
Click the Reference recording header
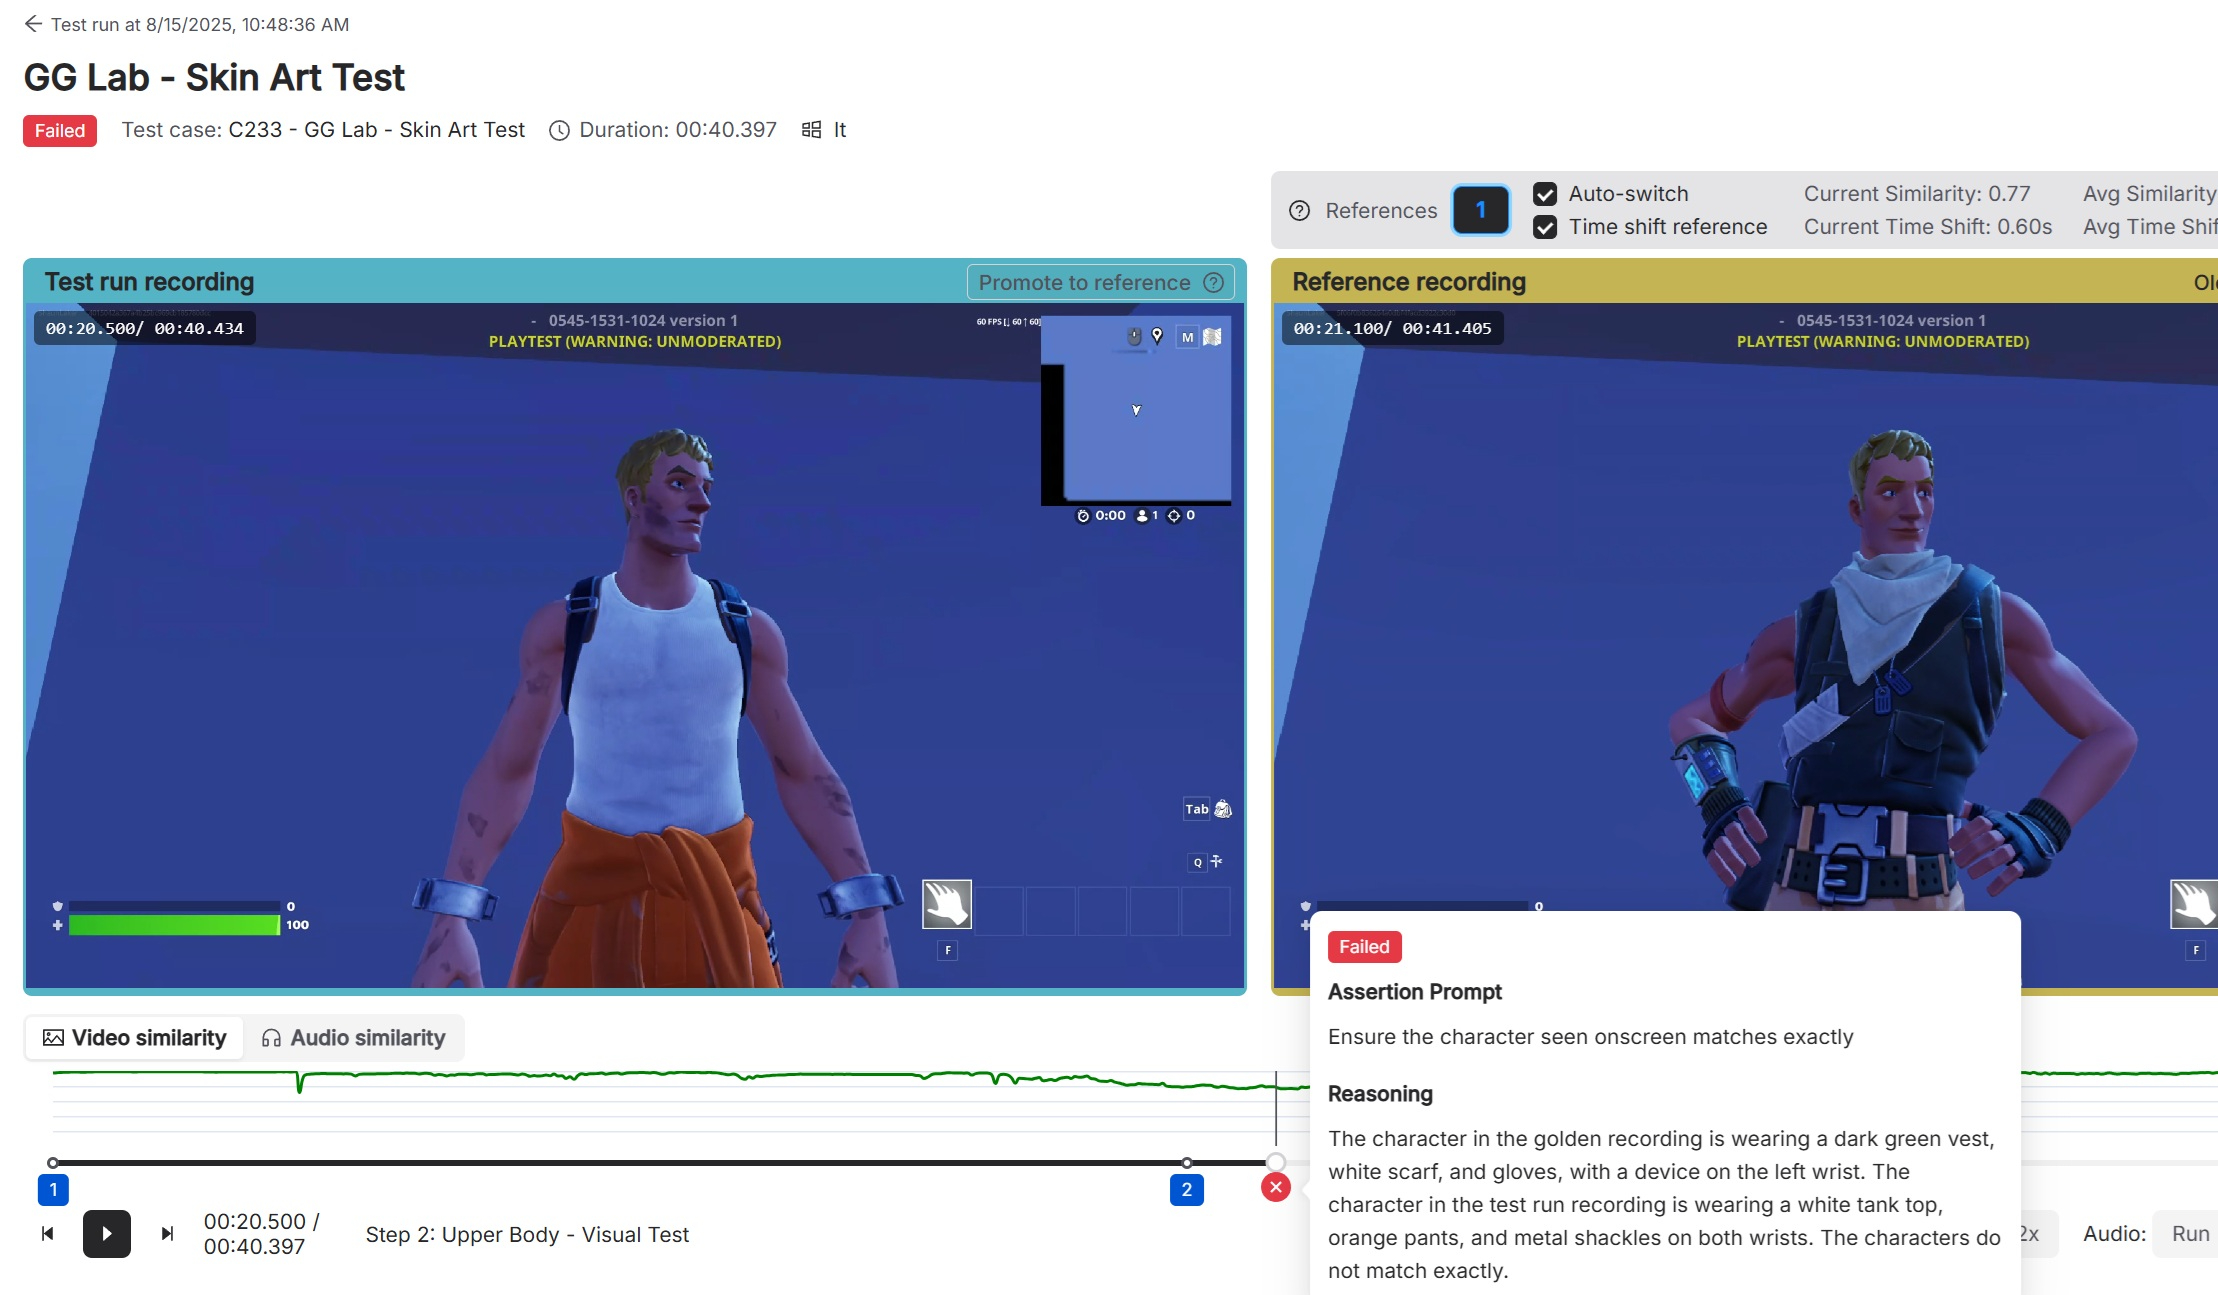coord(1409,282)
